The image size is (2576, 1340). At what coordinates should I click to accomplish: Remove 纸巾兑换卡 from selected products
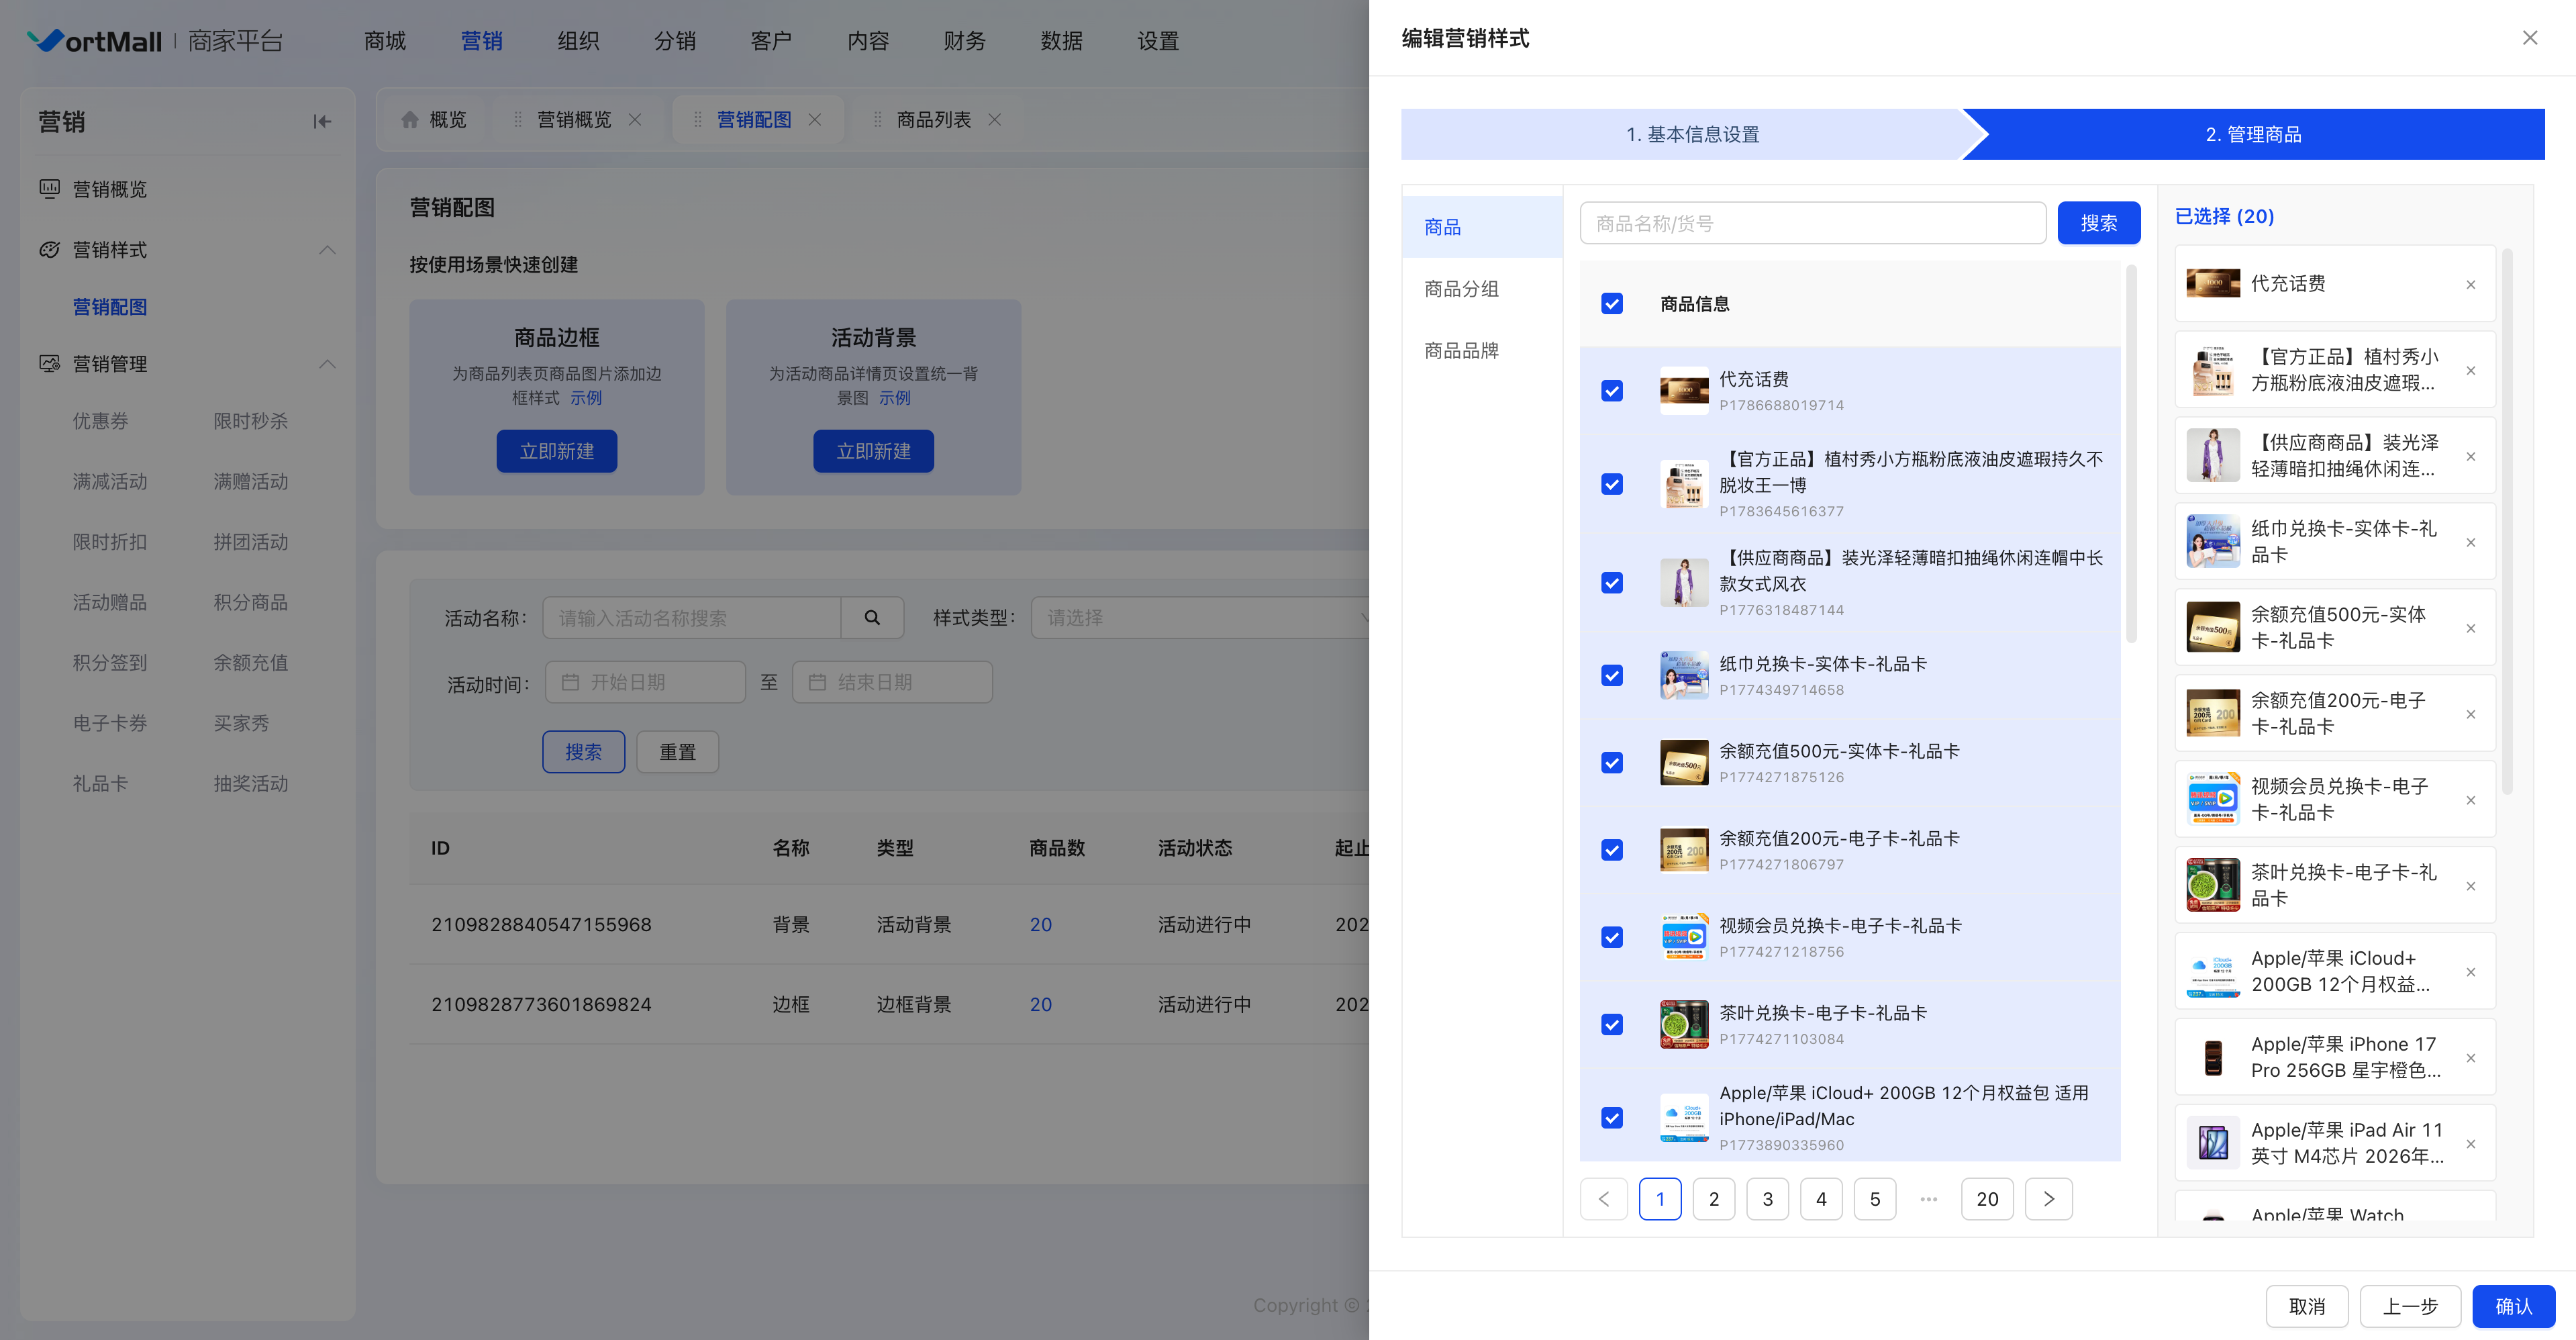2470,542
